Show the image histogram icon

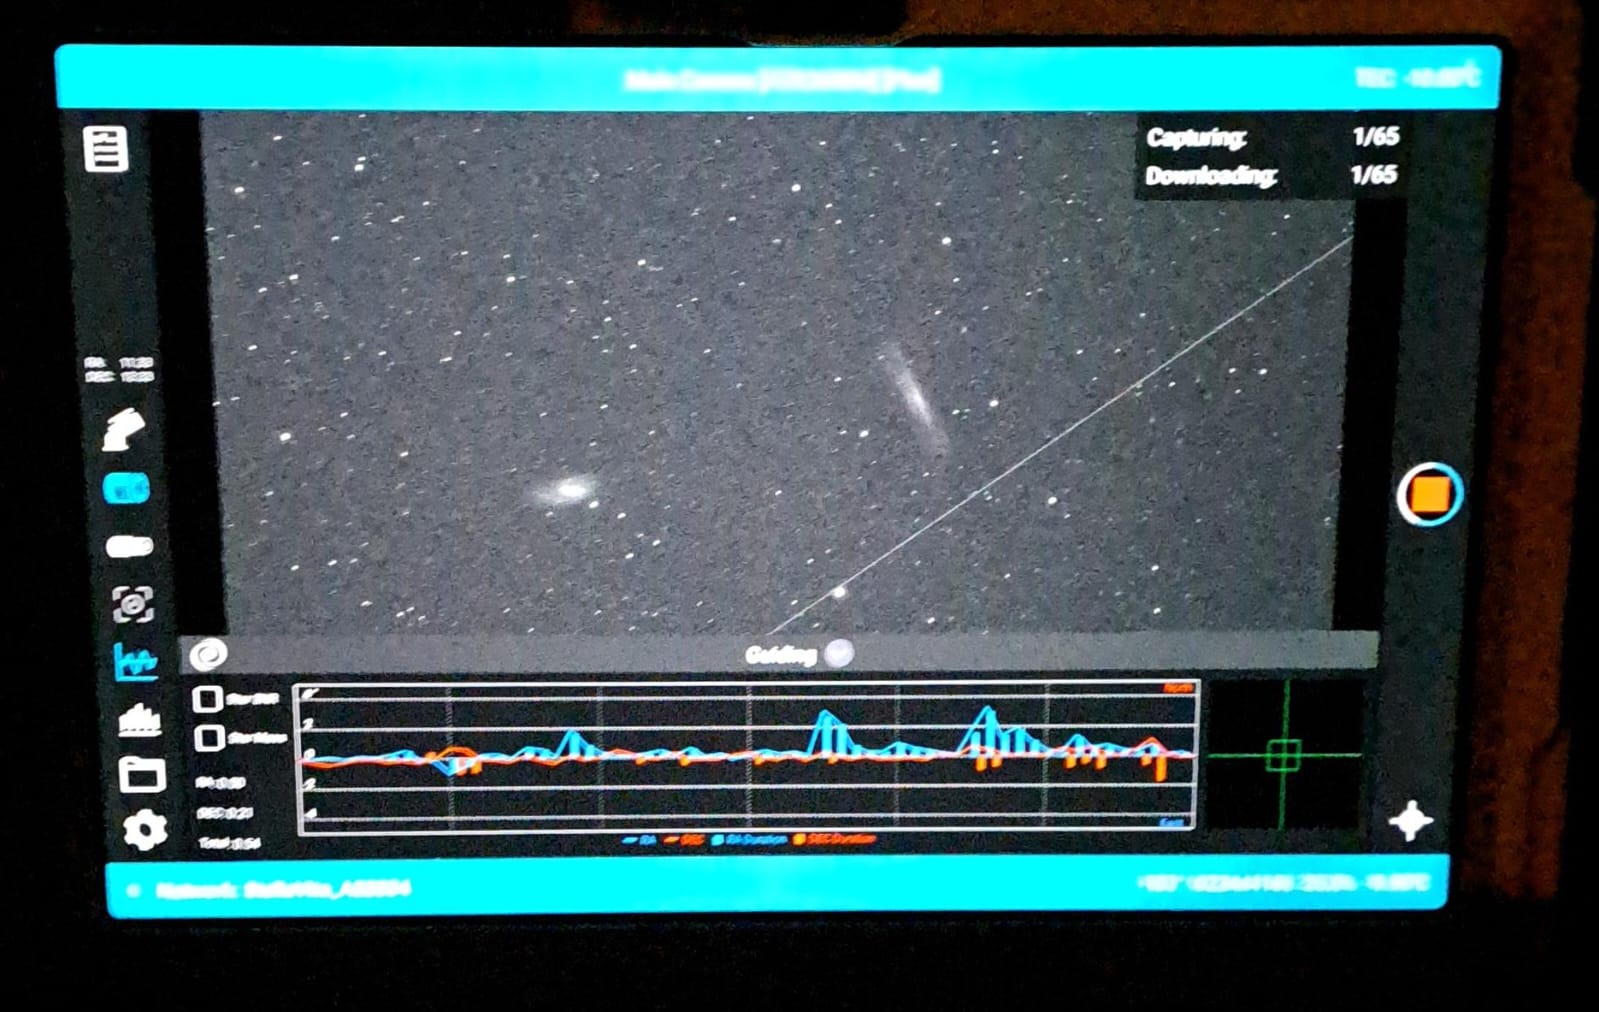(x=139, y=719)
